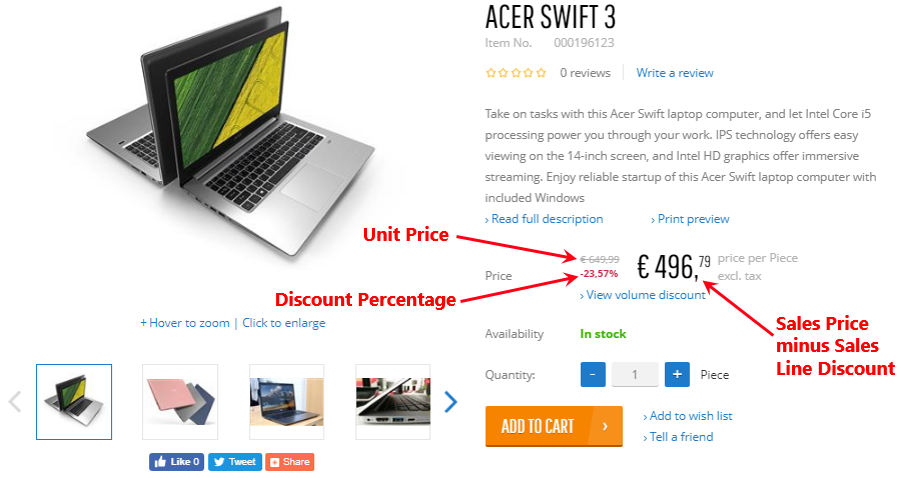Screen dimensions: 902x478
Task: Add the Acer Swift 3 to cart
Action: point(554,426)
